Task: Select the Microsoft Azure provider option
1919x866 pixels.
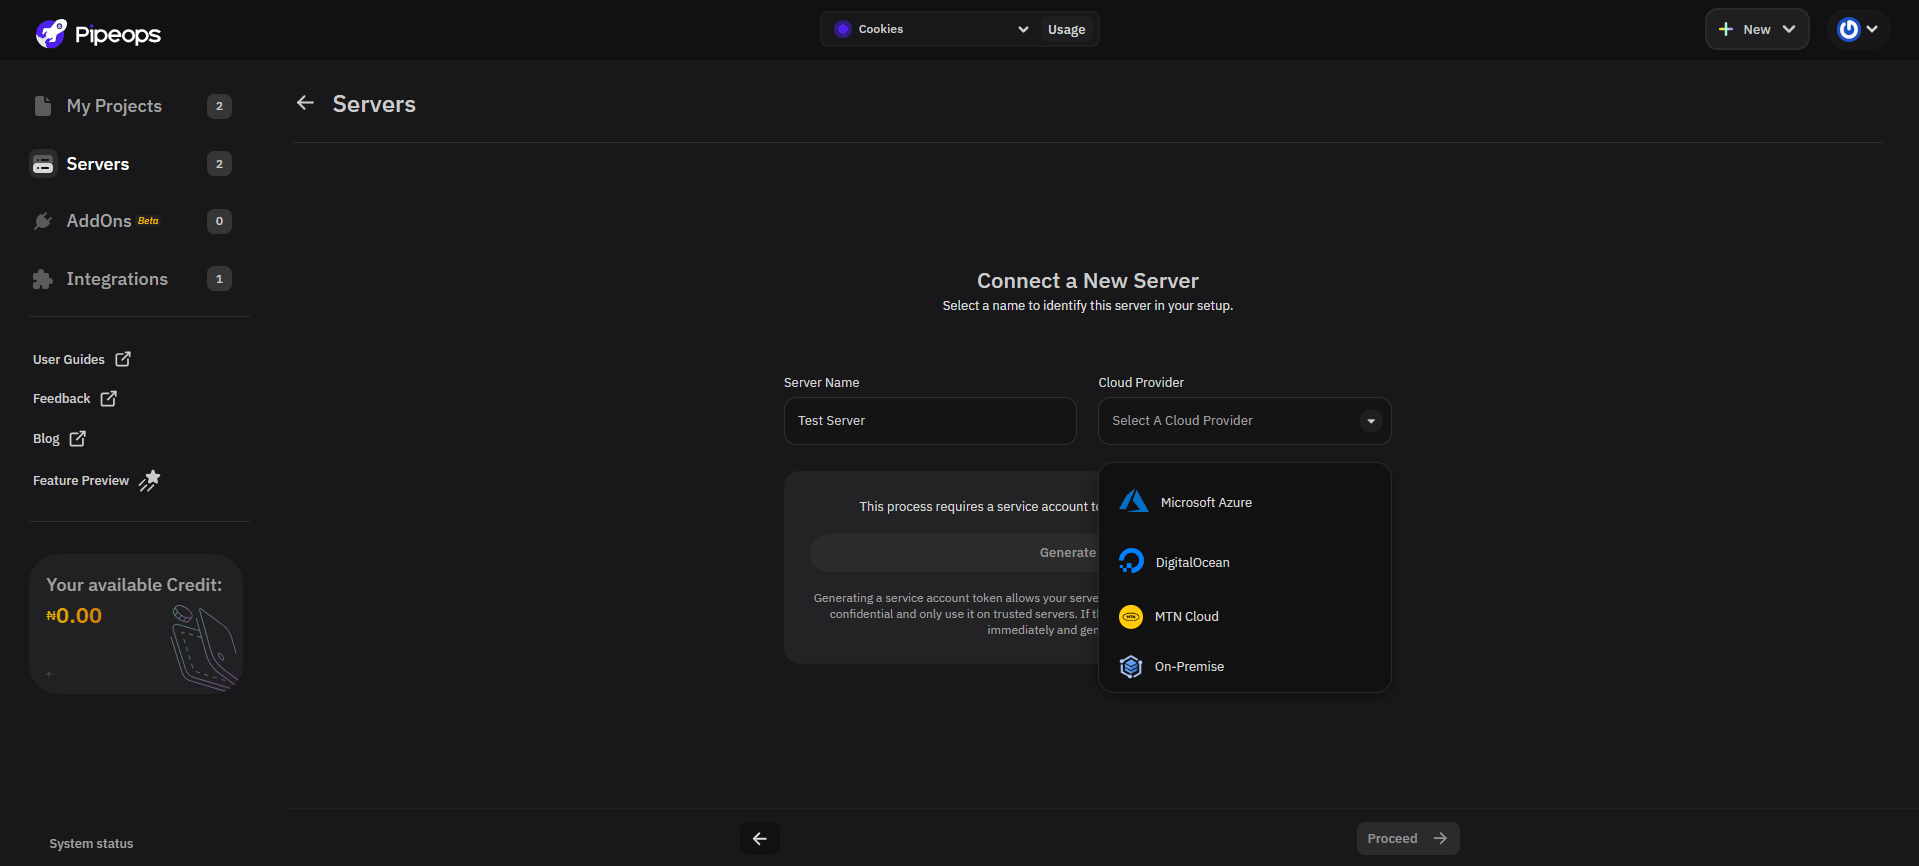Action: pyautogui.click(x=1205, y=502)
